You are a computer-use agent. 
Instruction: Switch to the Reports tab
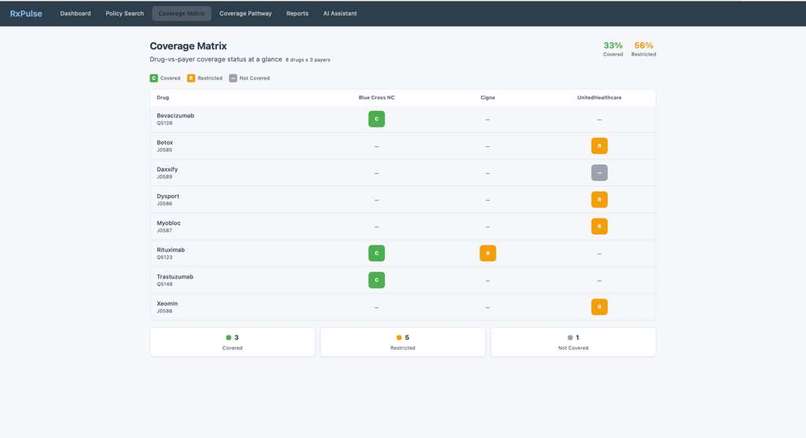coord(297,13)
